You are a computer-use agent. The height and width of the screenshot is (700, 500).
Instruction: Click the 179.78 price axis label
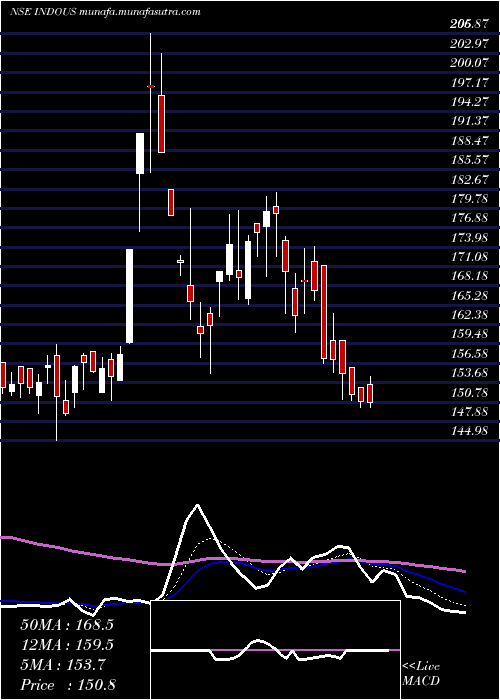pyautogui.click(x=469, y=199)
